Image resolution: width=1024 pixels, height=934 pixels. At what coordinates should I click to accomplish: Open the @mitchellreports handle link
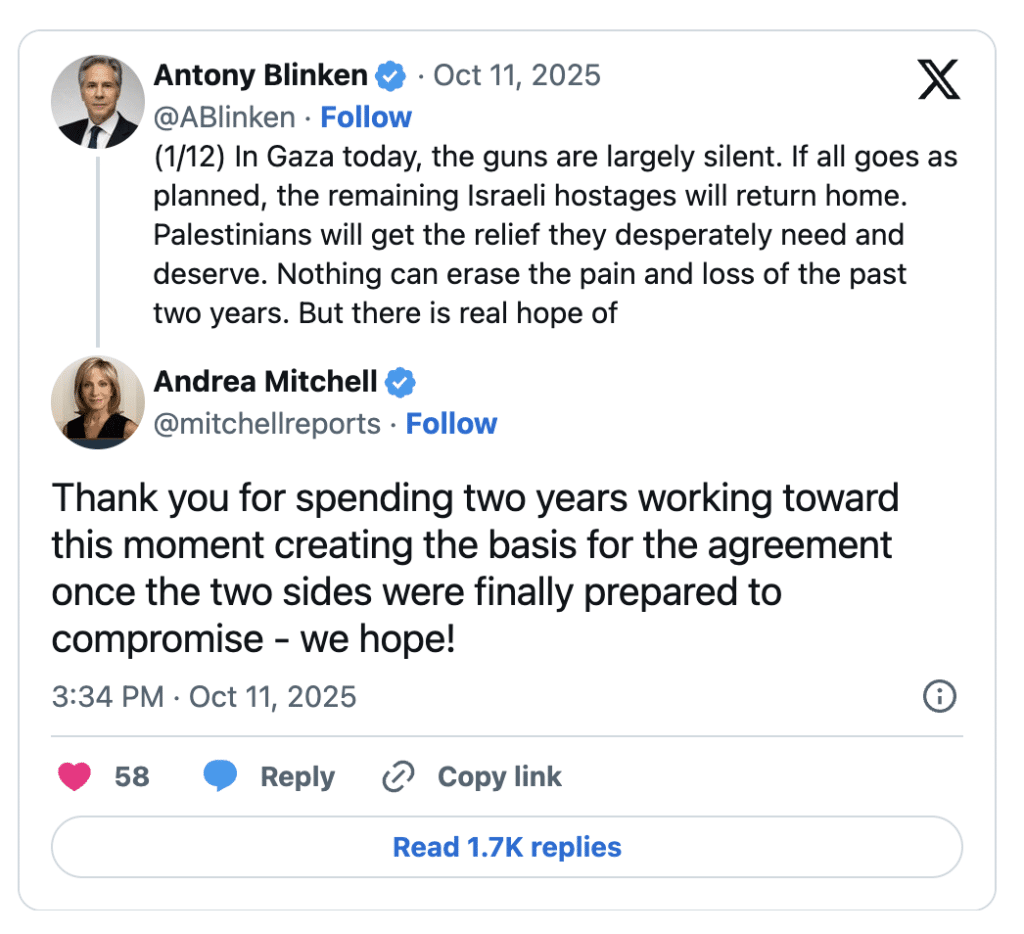tap(267, 424)
